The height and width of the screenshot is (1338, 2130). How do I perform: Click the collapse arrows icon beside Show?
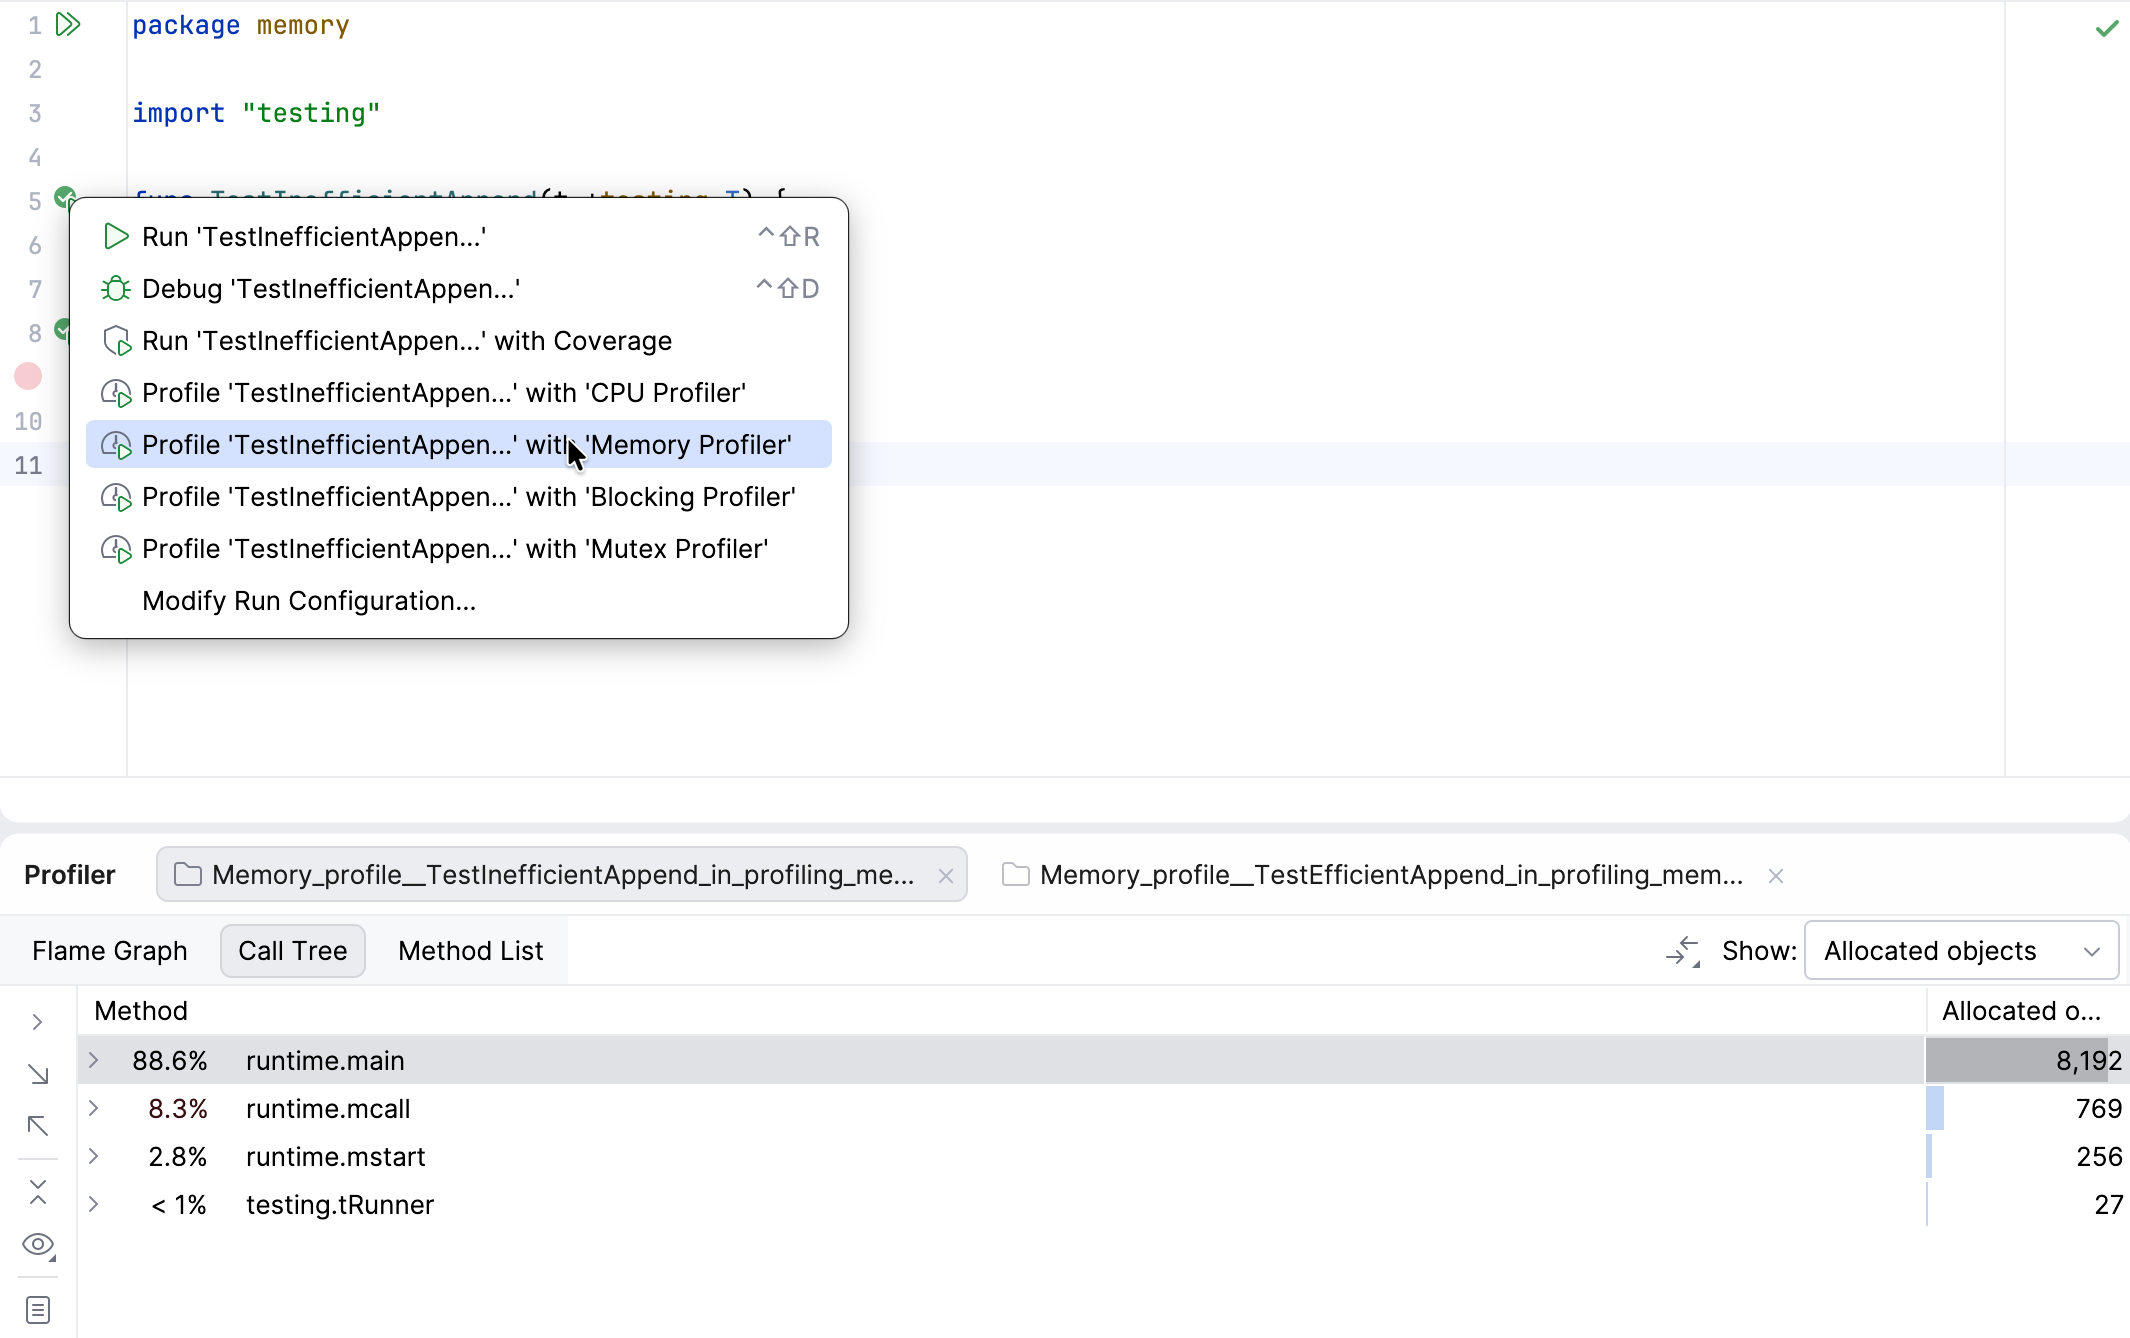pyautogui.click(x=1683, y=951)
